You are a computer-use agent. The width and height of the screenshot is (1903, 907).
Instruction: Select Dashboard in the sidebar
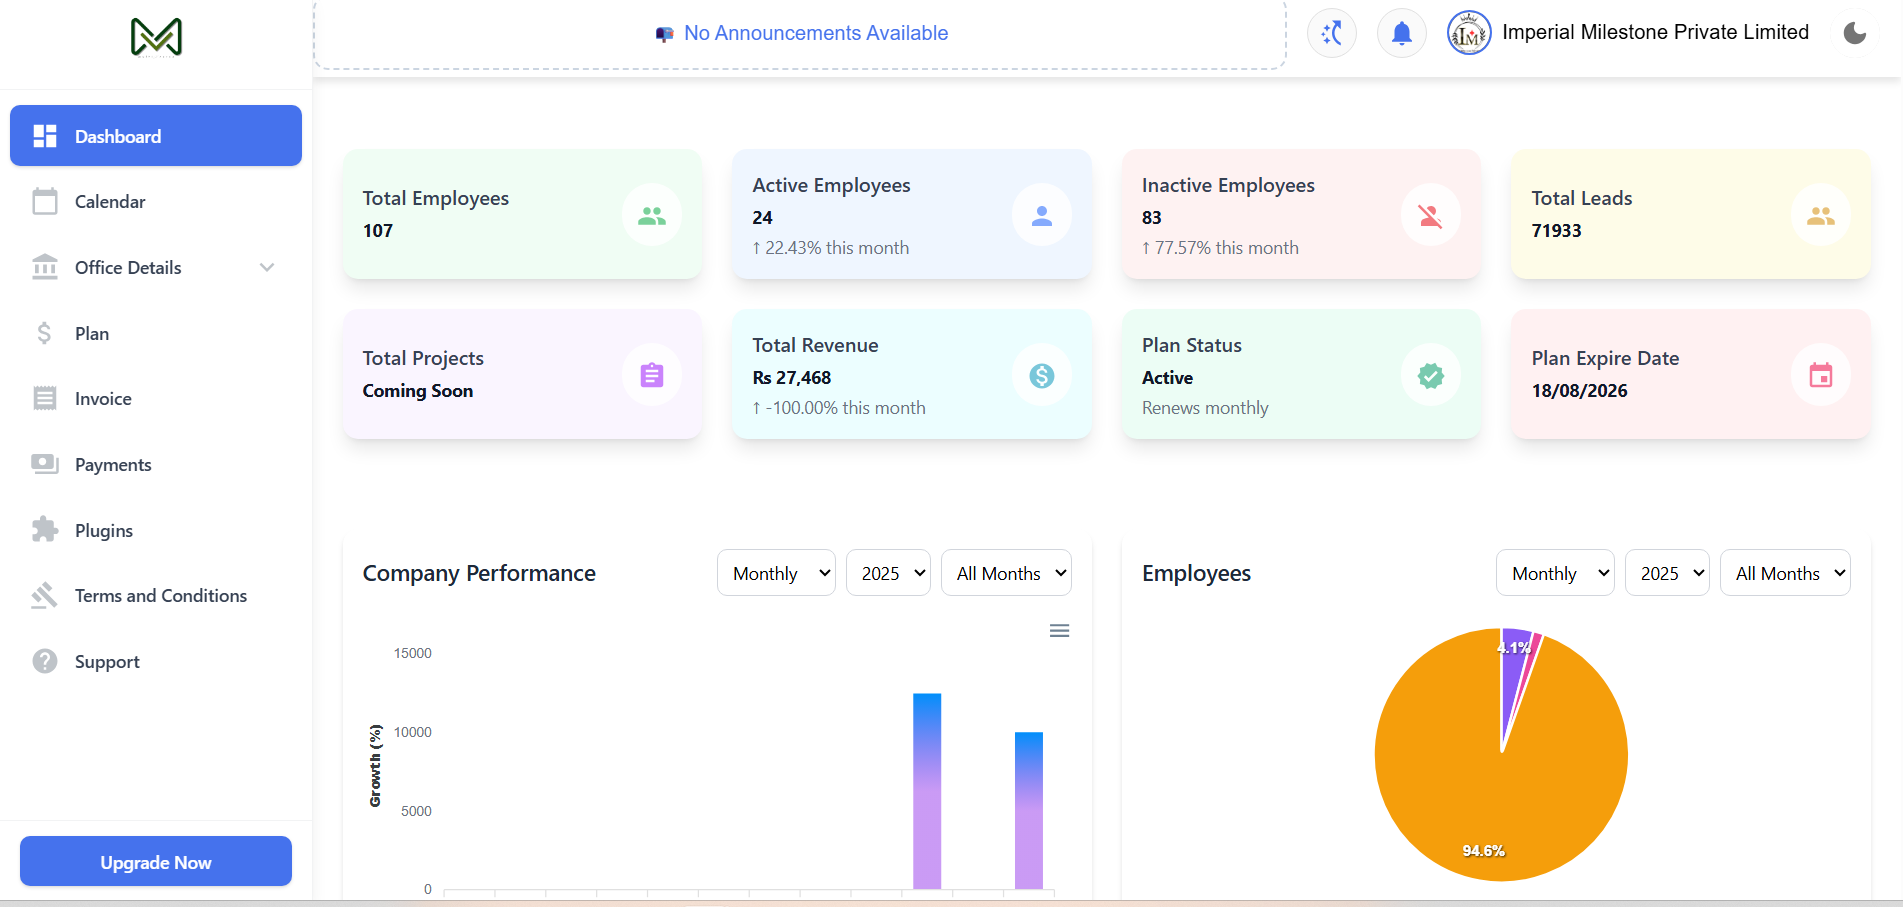tap(117, 135)
